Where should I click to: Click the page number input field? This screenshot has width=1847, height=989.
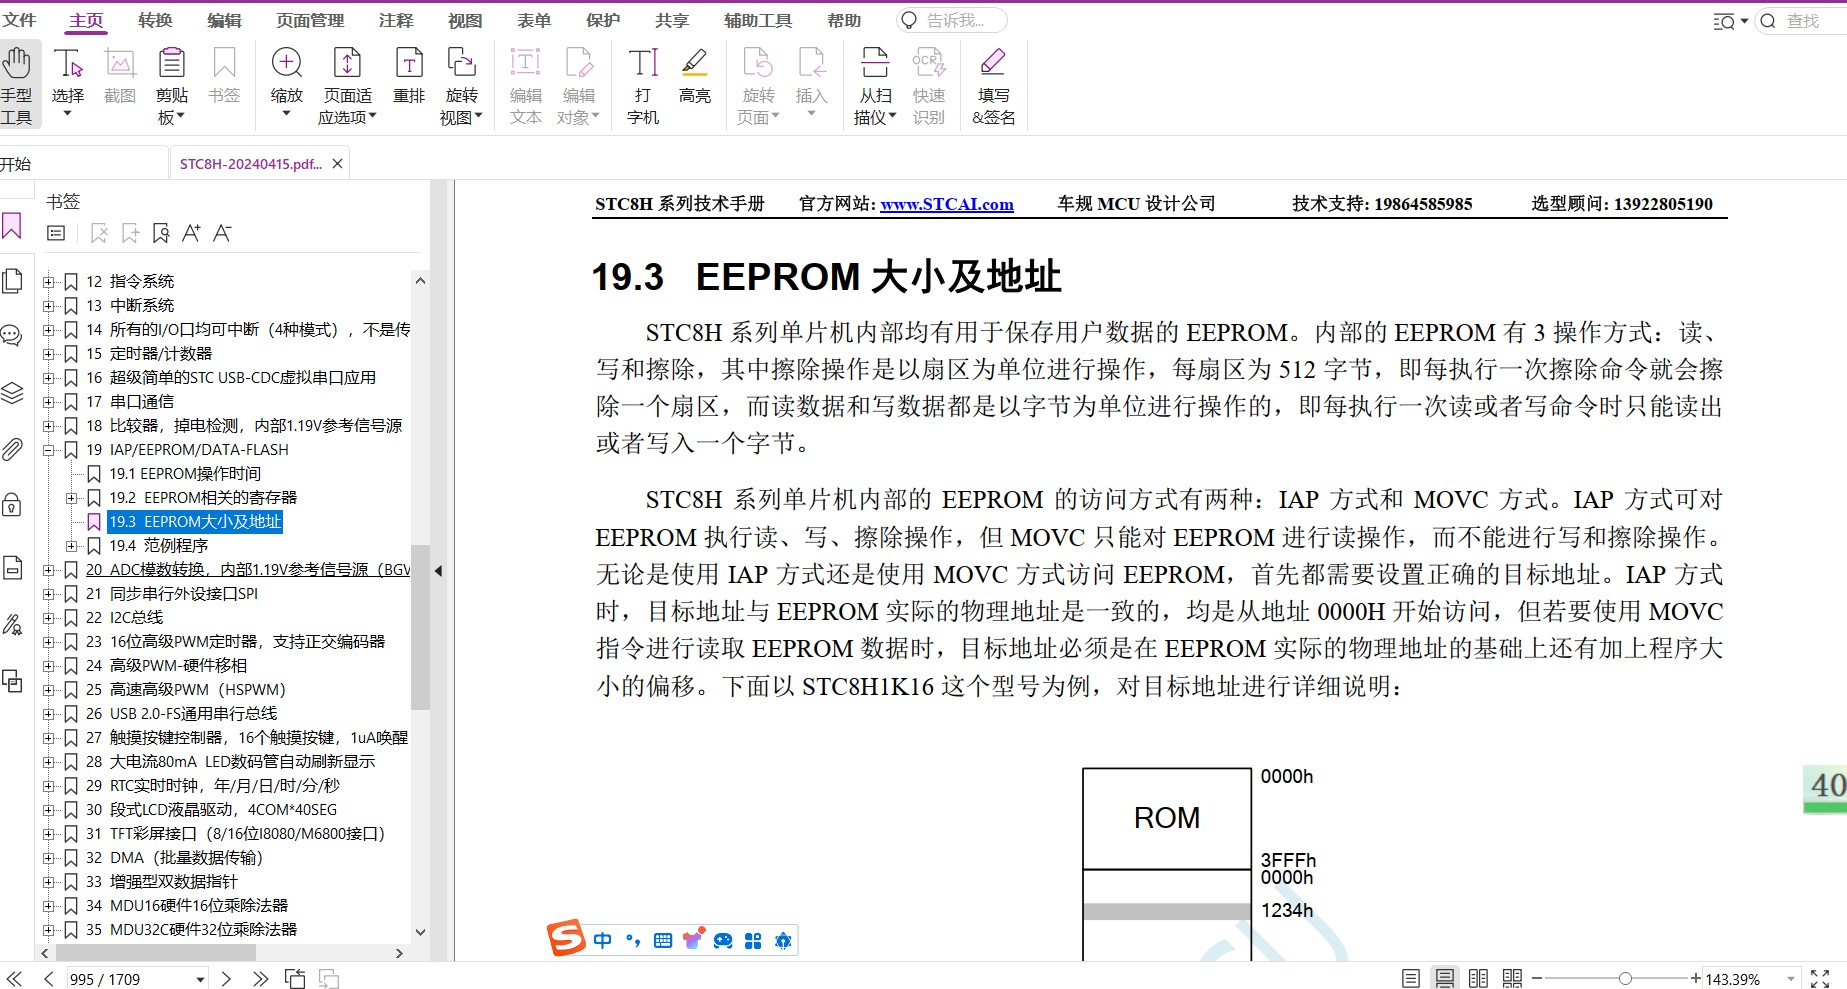point(128,980)
